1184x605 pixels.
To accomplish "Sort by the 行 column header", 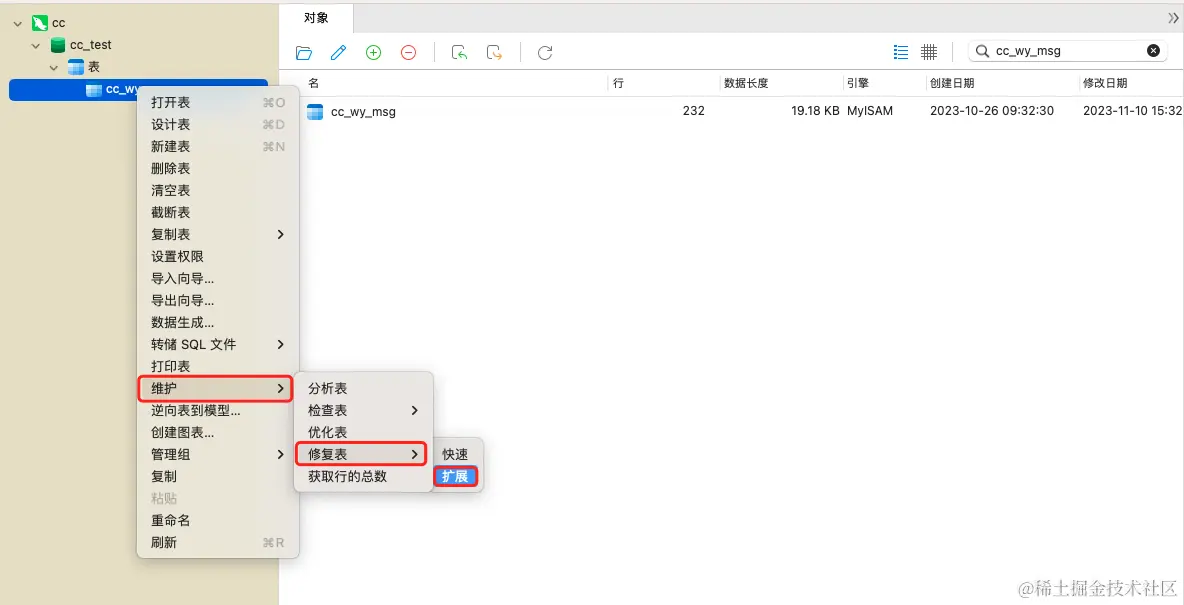I will (664, 83).
